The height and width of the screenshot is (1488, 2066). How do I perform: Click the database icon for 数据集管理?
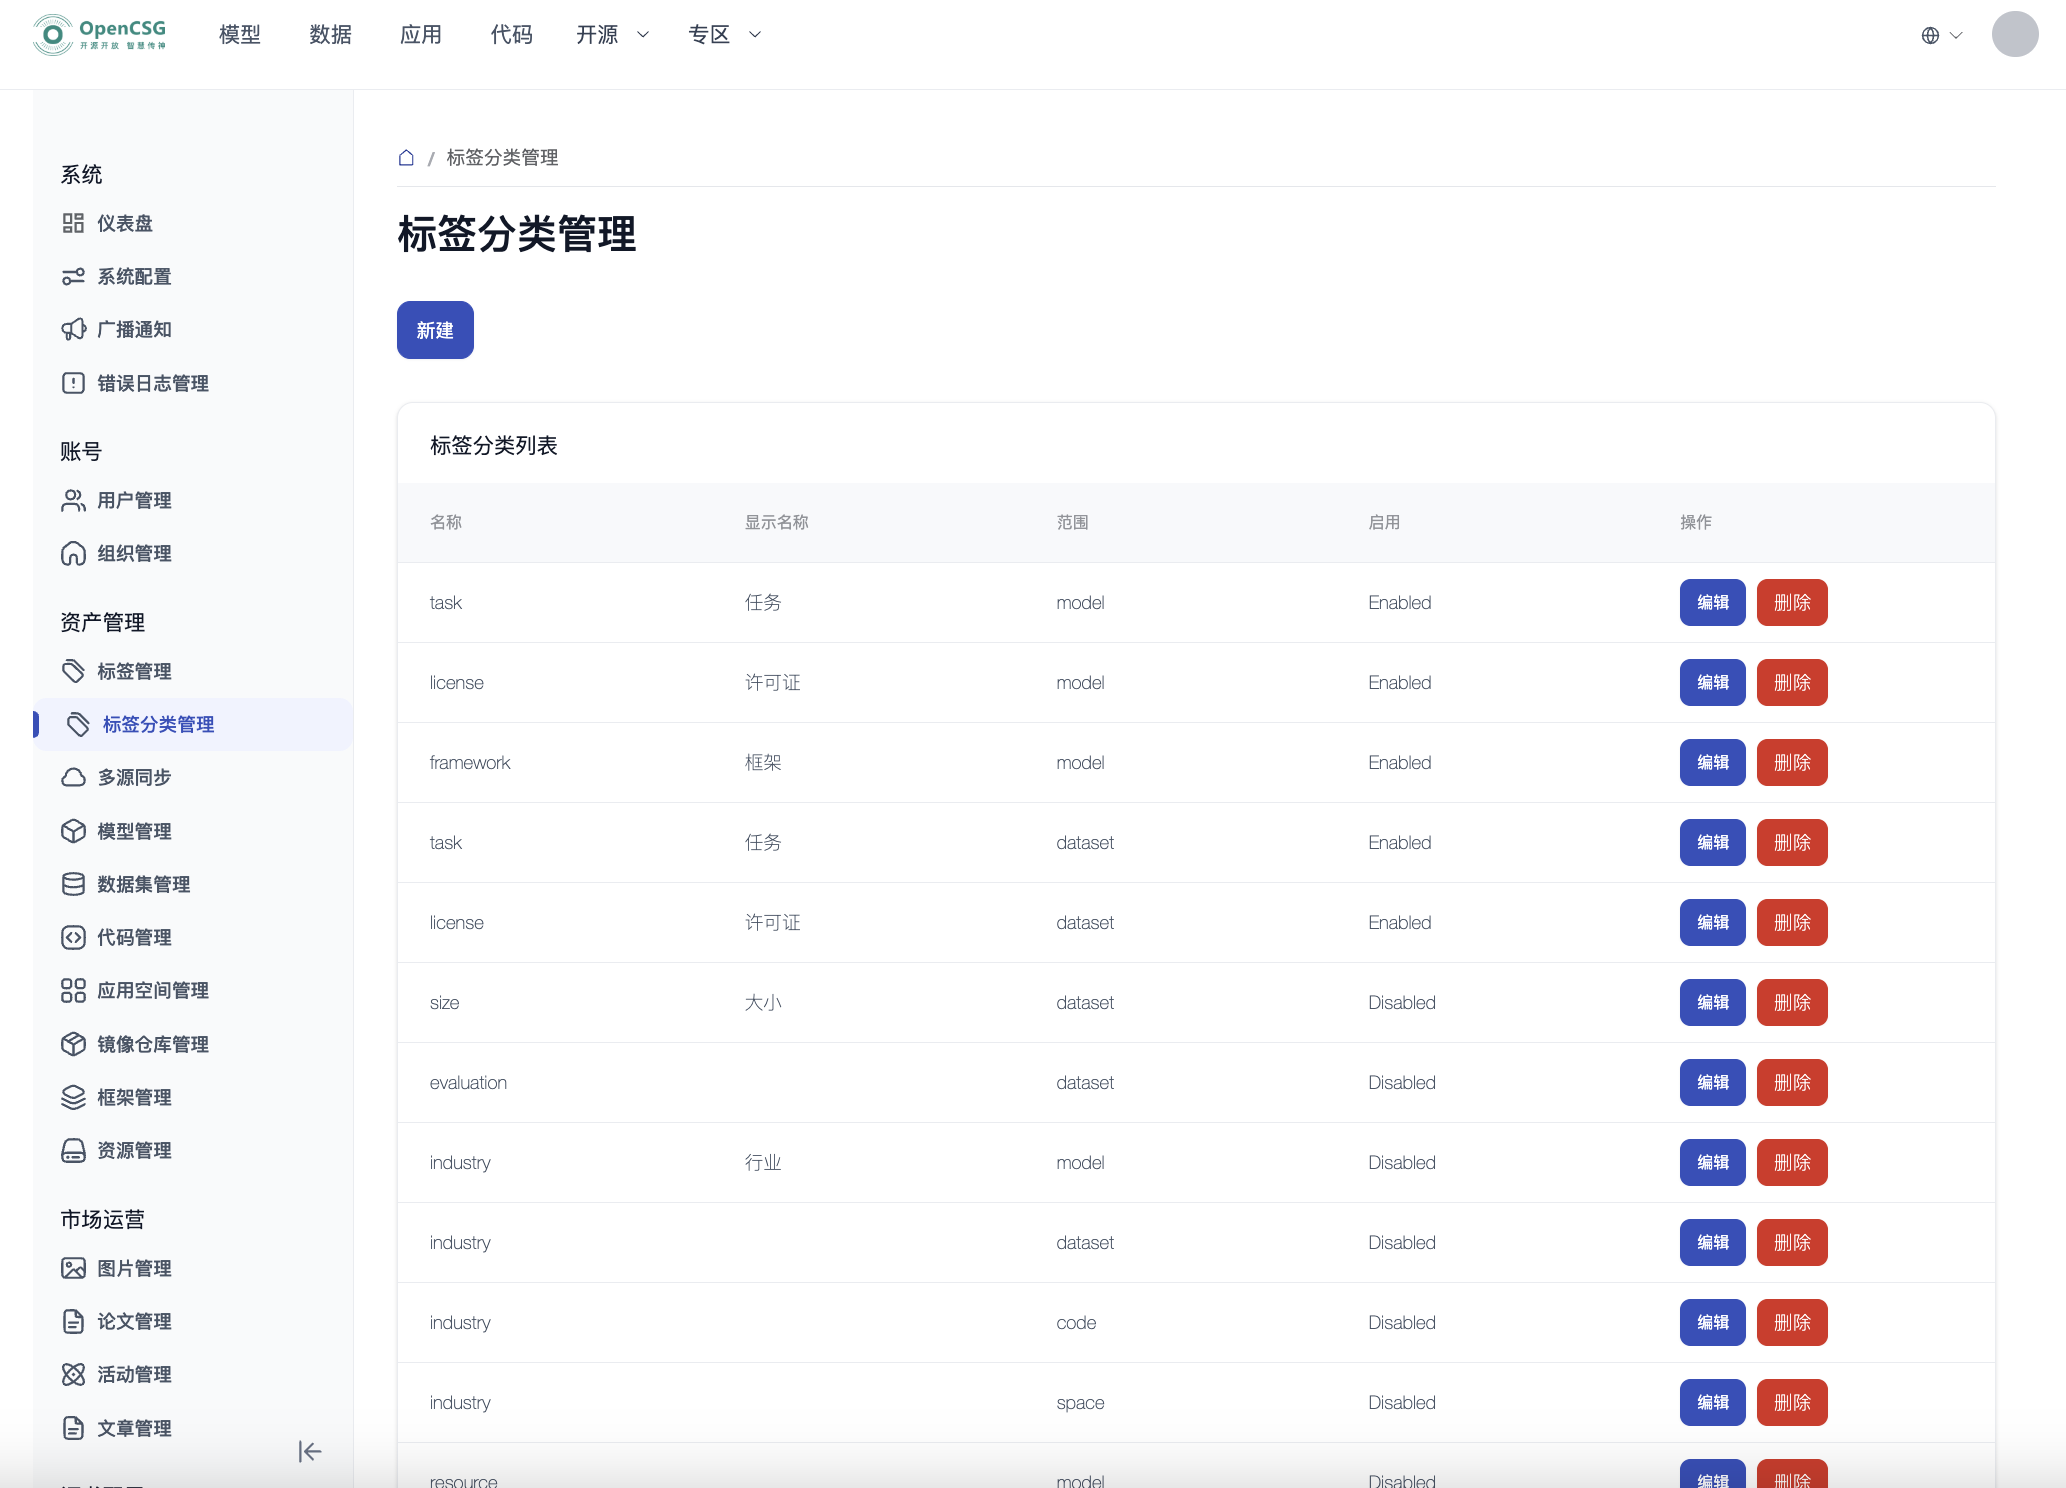pyautogui.click(x=73, y=884)
